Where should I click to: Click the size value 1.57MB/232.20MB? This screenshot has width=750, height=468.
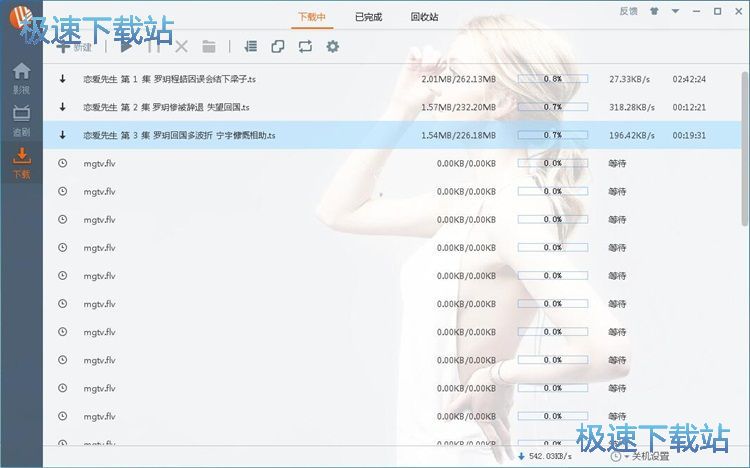pos(458,107)
